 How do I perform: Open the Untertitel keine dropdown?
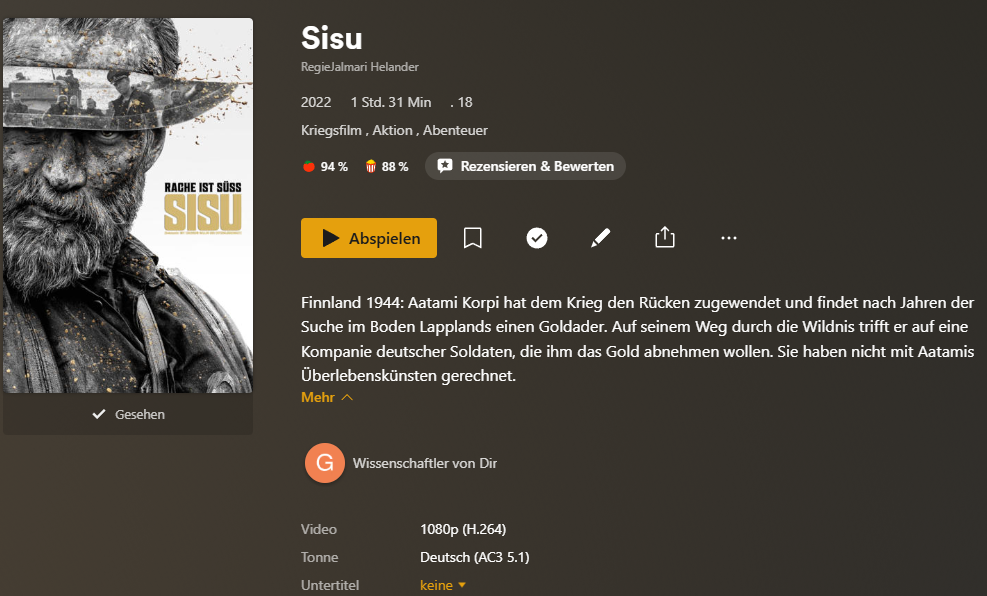coord(443,585)
